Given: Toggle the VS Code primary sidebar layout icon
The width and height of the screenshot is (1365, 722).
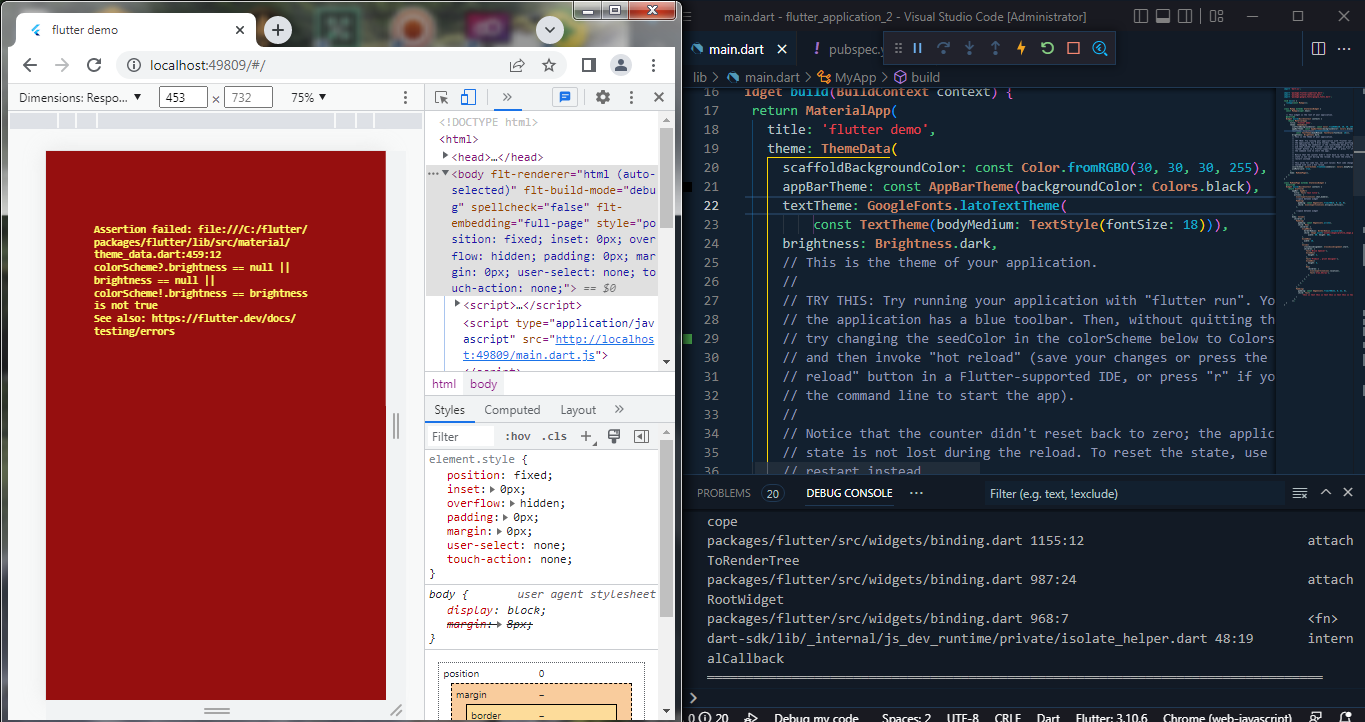Looking at the screenshot, I should pos(1143,16).
